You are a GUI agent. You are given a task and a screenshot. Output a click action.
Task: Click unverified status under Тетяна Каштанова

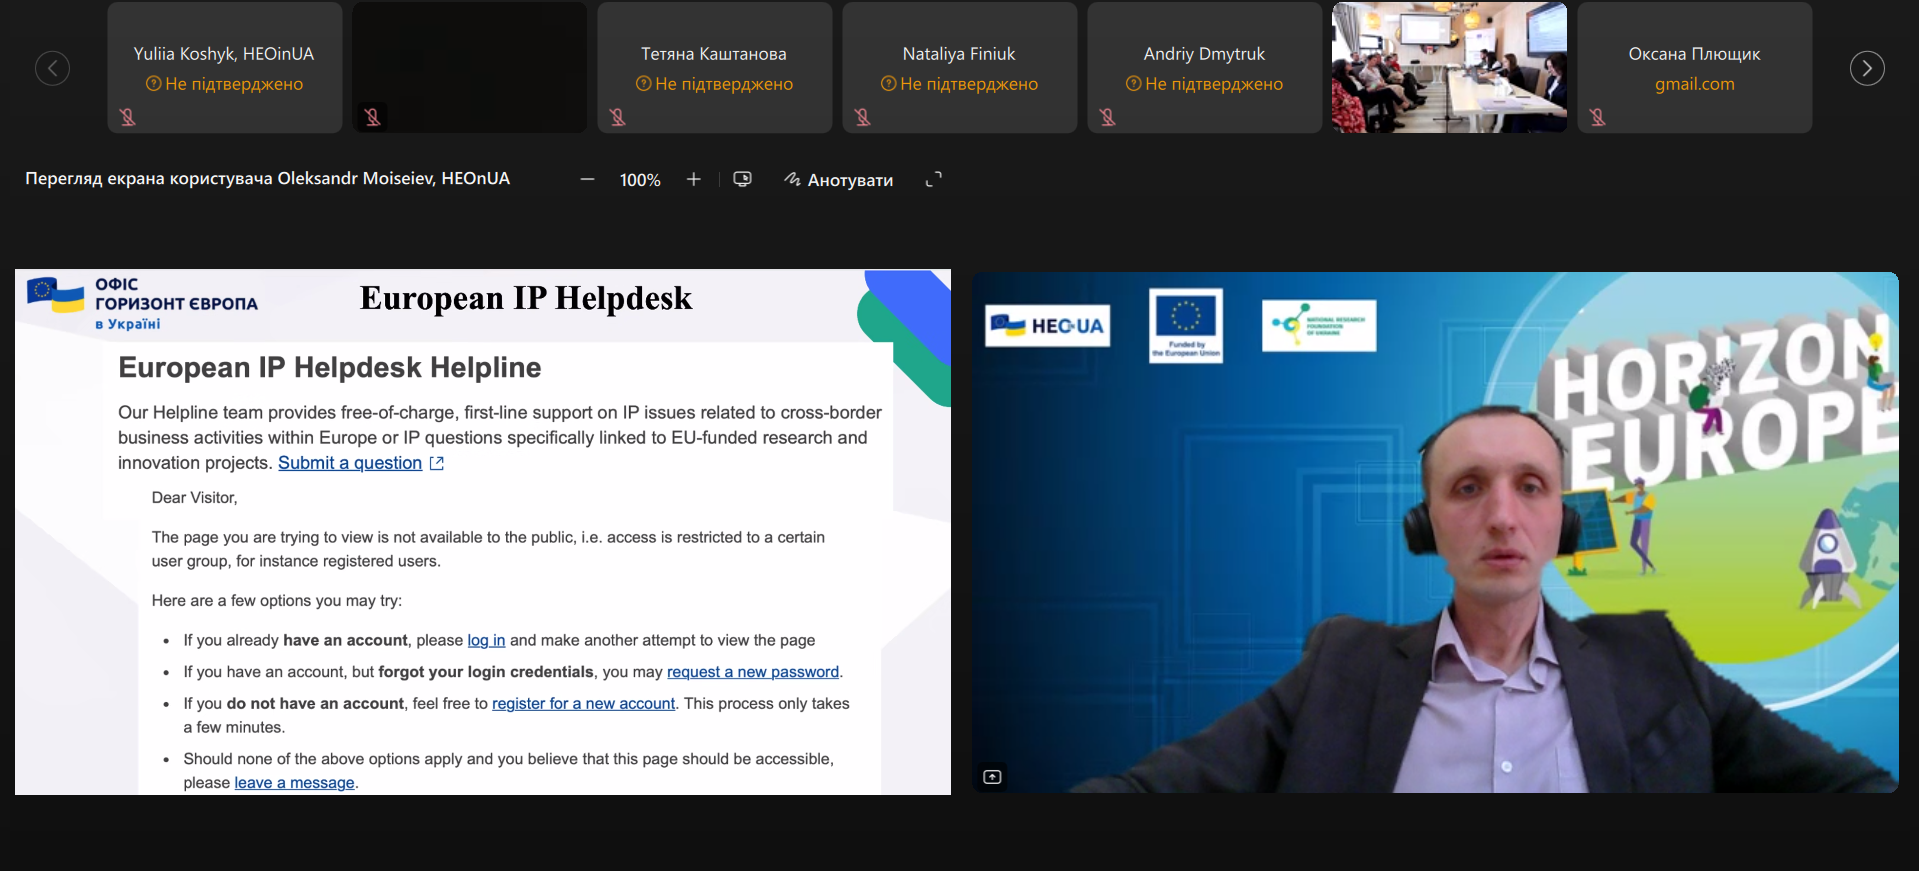click(x=715, y=84)
